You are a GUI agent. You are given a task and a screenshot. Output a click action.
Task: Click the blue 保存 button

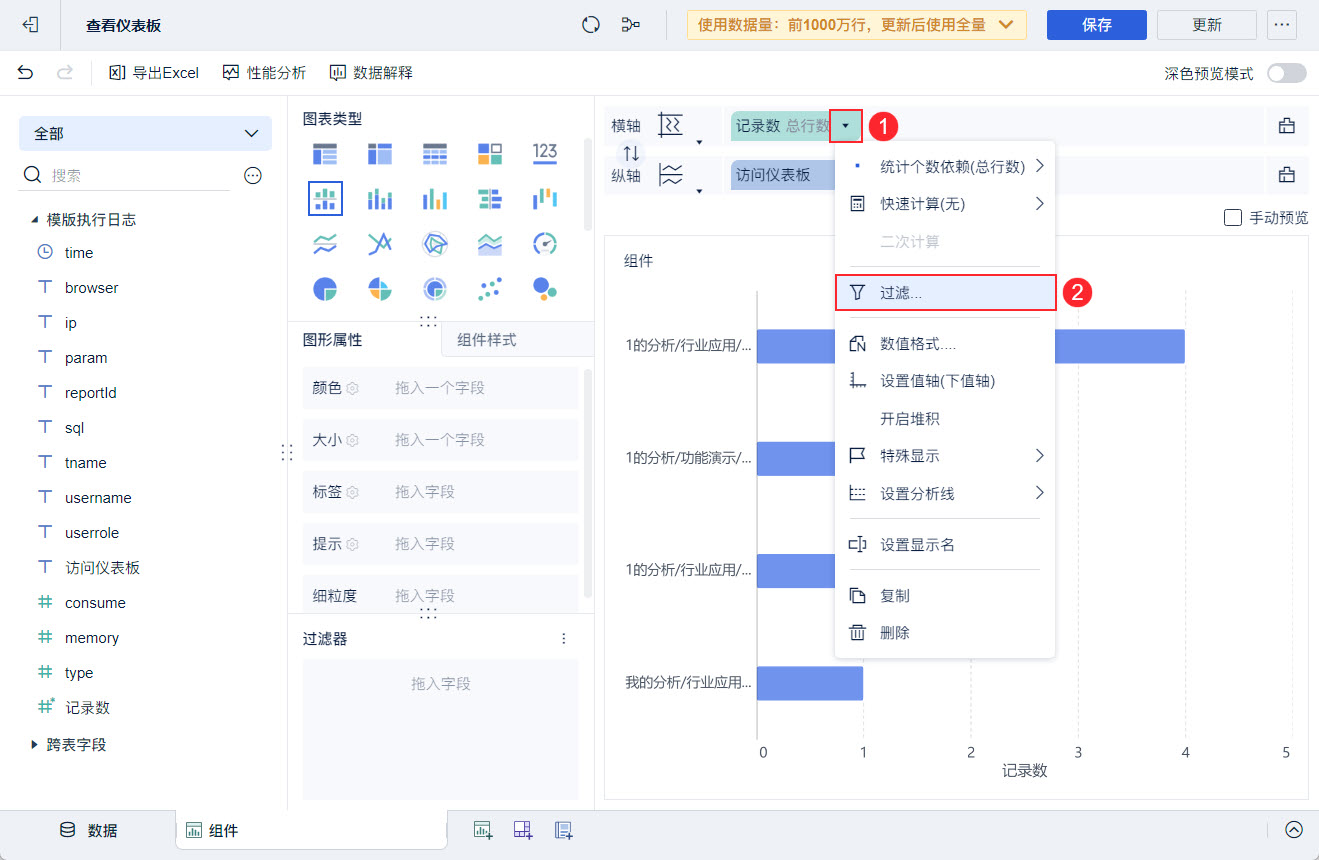point(1097,25)
